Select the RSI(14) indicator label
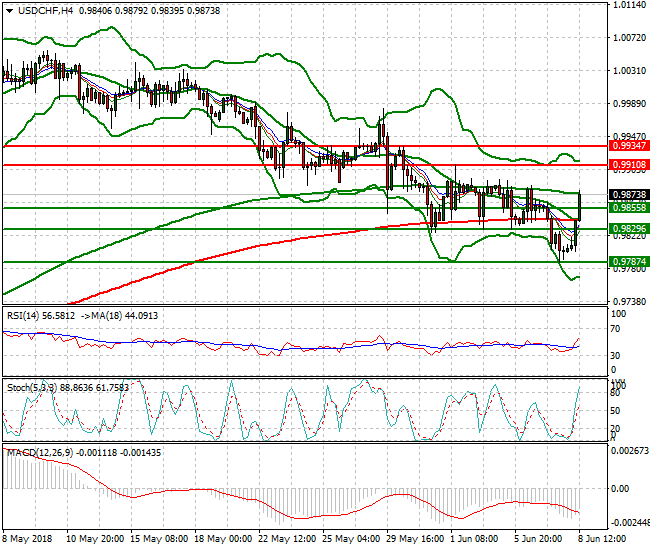The image size is (650, 550). [x=23, y=316]
